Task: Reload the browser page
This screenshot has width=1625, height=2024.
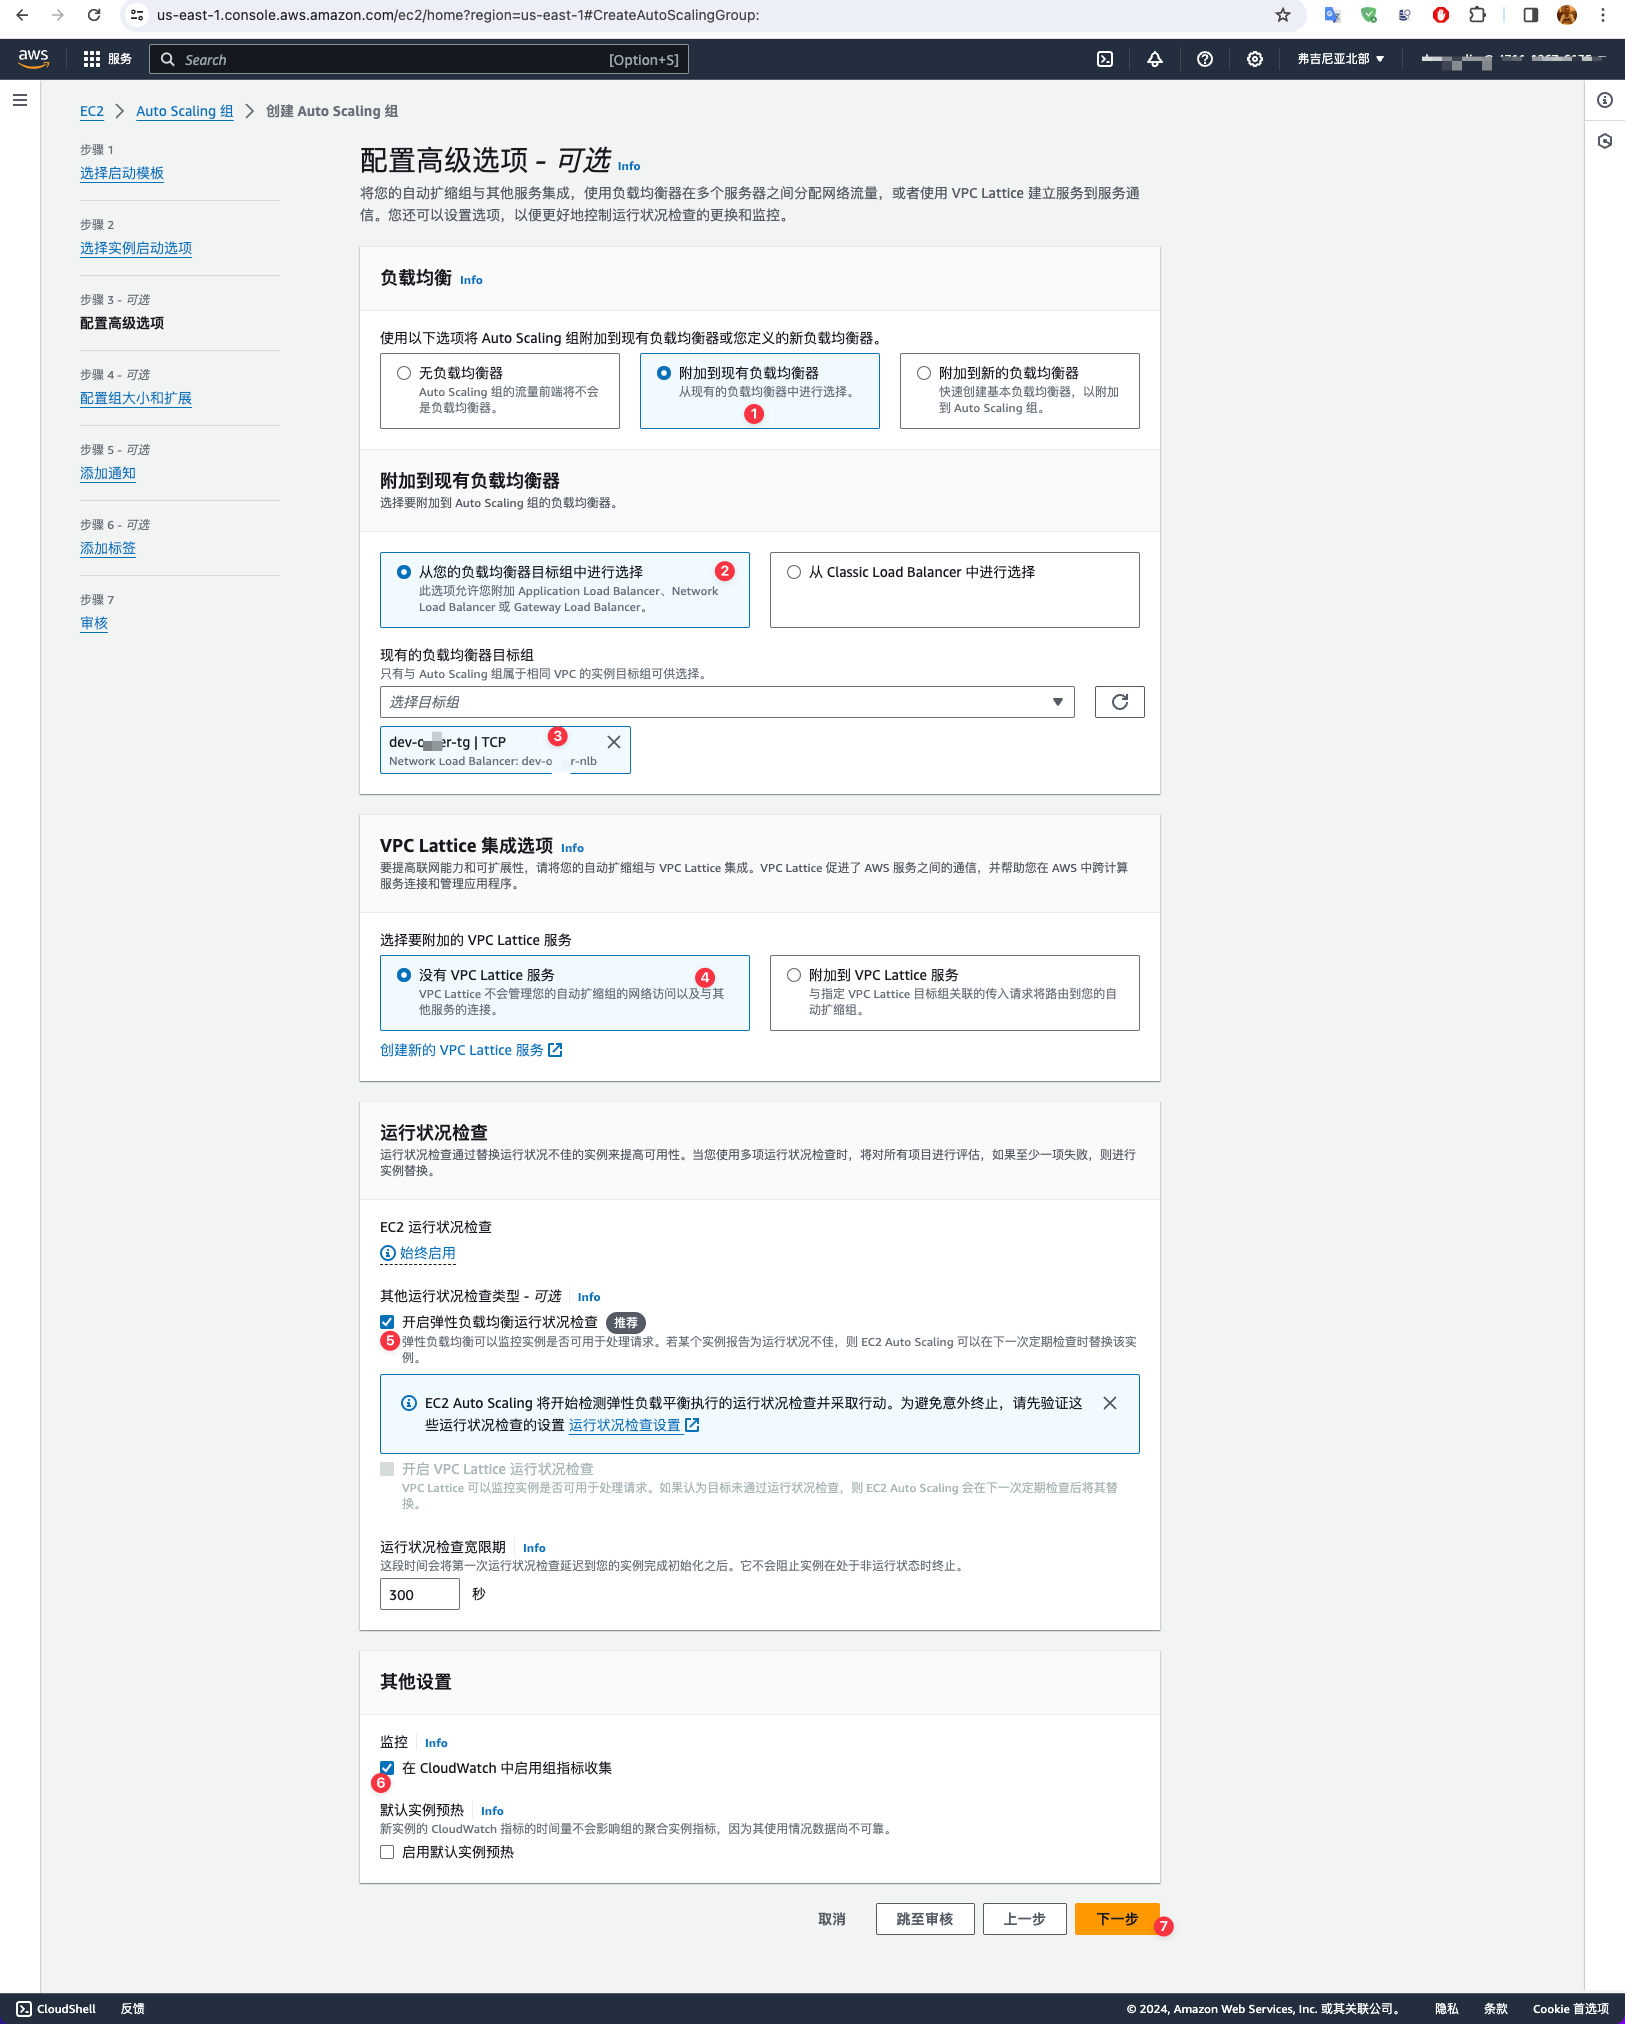Action: point(94,15)
